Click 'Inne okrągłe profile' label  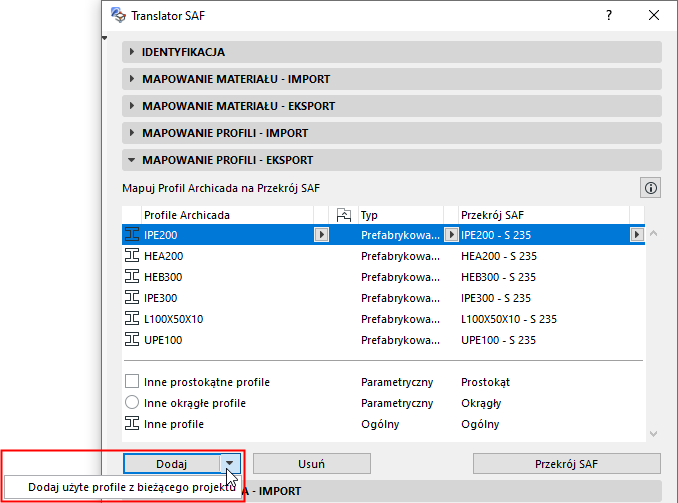(x=195, y=403)
